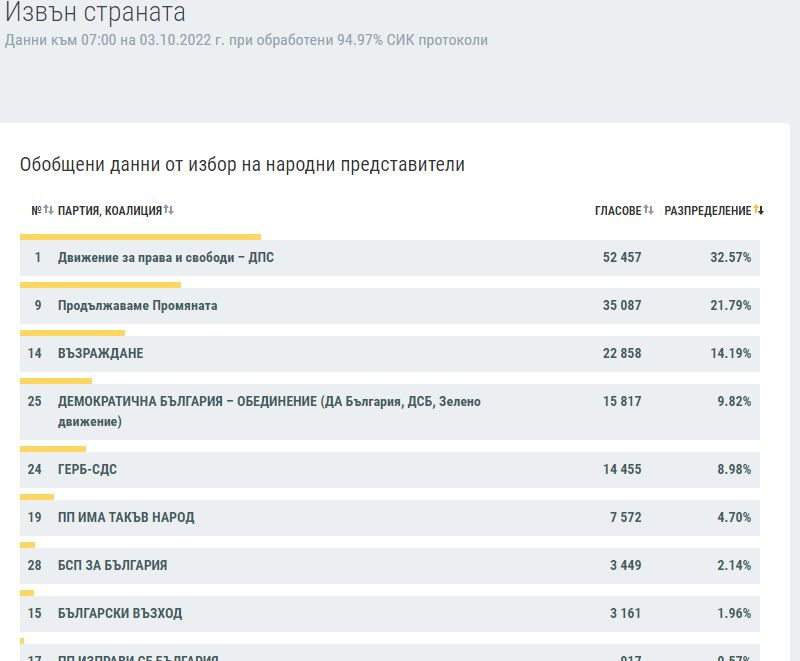Select row Продължаваме Промяната
Viewport: 800px width, 661px height.
[390, 306]
